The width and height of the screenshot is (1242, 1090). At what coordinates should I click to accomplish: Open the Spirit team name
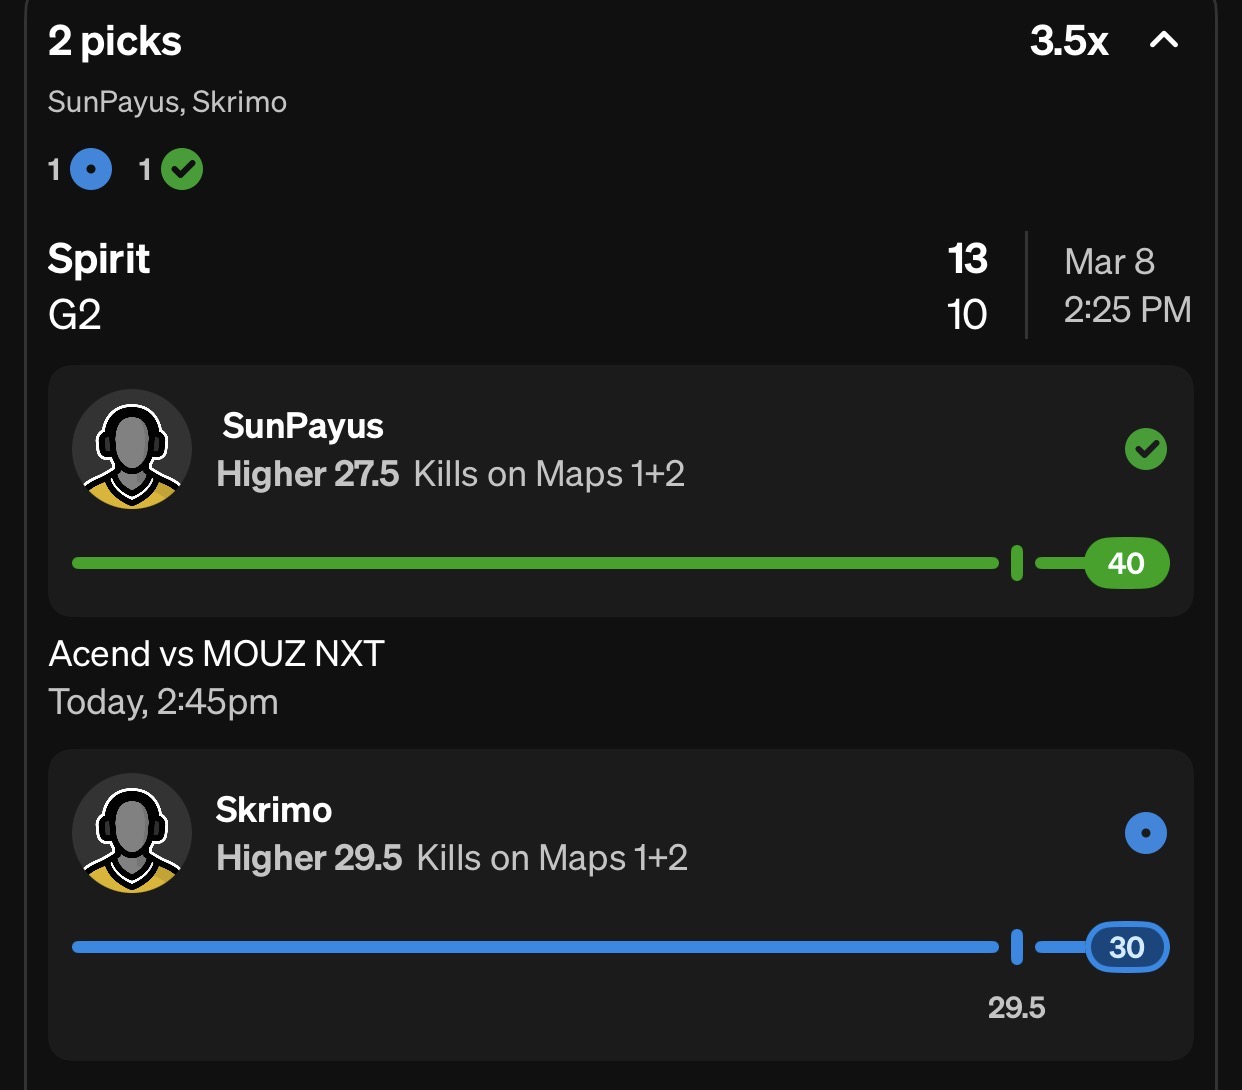[x=99, y=259]
